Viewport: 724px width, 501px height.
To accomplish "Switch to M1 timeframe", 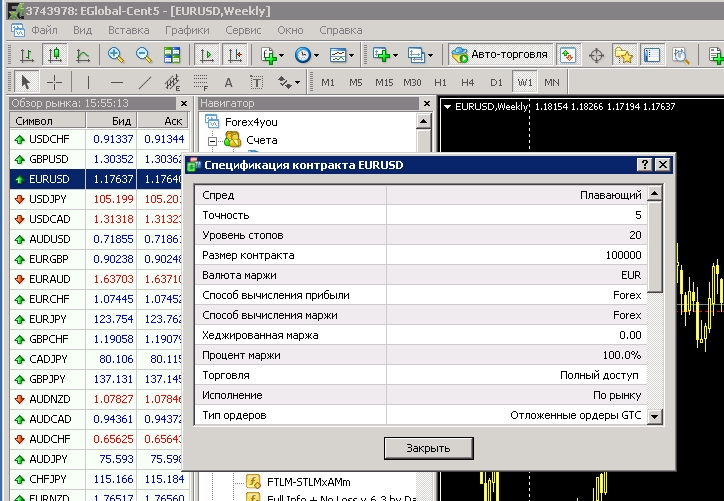I will pos(328,83).
